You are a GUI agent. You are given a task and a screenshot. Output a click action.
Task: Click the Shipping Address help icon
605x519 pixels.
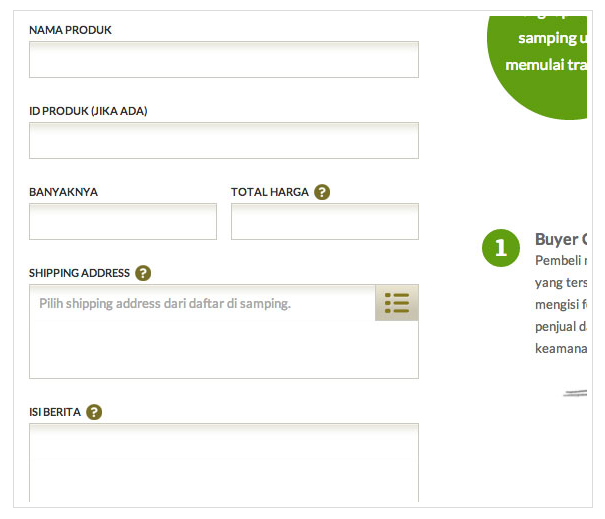point(143,273)
